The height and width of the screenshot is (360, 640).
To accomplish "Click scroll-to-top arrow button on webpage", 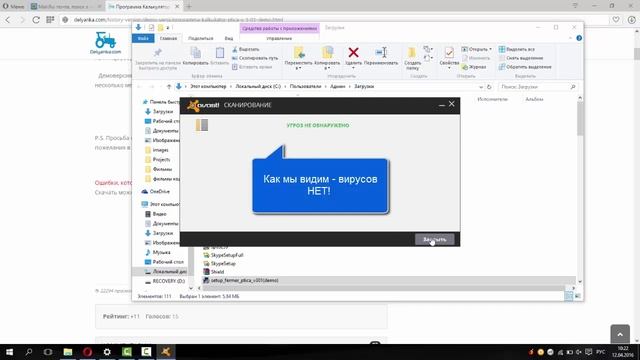I will [x=620, y=334].
